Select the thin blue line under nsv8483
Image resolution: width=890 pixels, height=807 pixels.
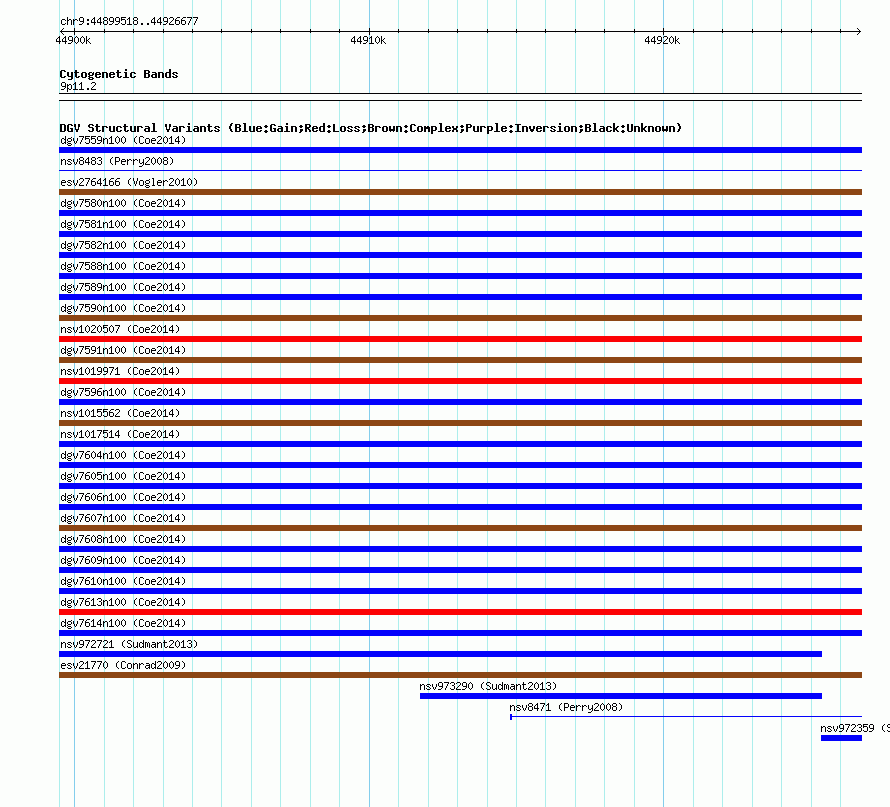click(460, 170)
